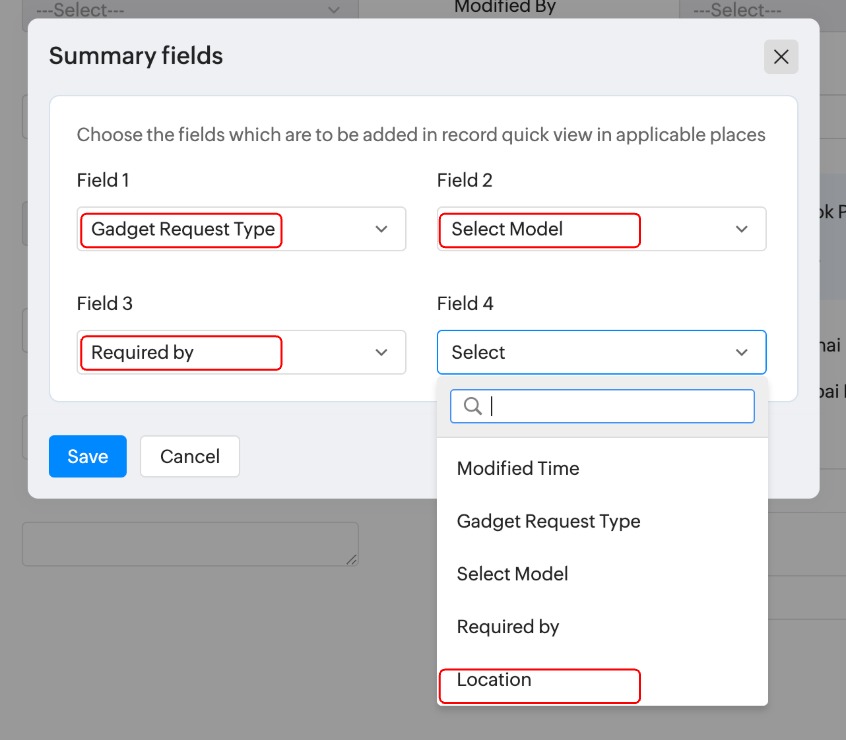Click the Modified By header text

(505, 7)
